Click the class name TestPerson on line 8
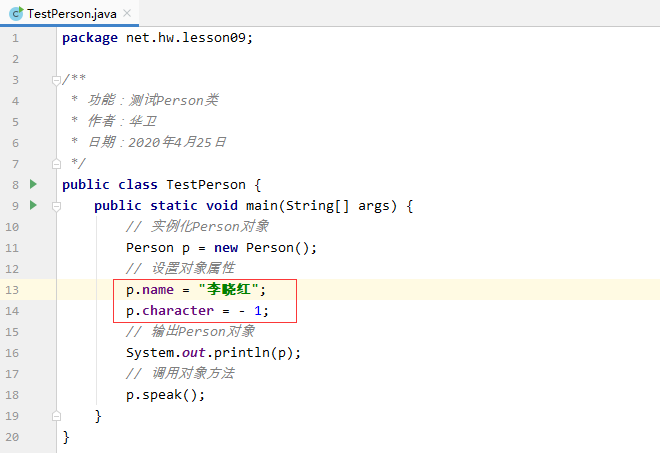The image size is (660, 453). (x=206, y=184)
